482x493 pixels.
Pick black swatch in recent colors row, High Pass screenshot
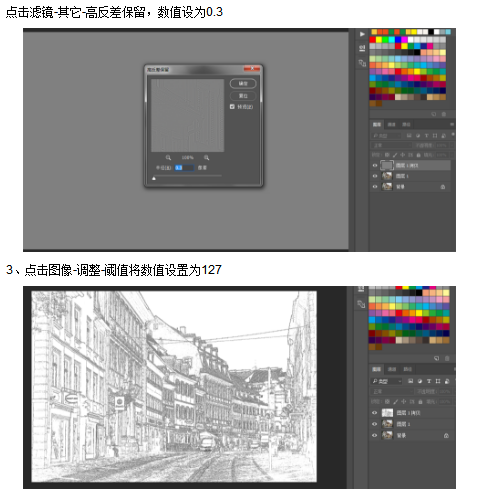coord(431,32)
